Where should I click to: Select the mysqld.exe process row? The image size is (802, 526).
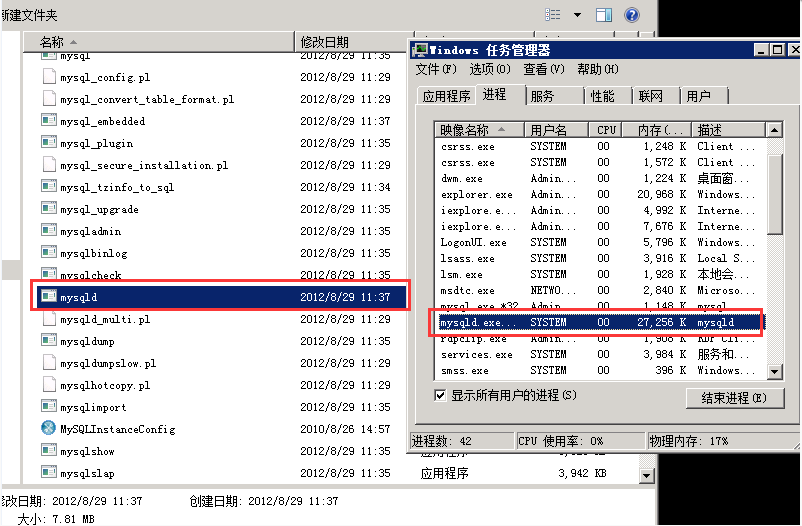click(600, 323)
